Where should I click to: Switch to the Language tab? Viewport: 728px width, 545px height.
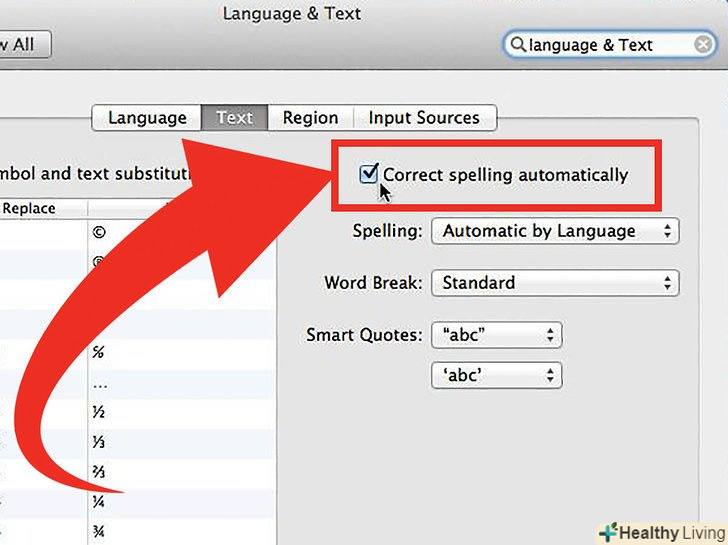147,118
